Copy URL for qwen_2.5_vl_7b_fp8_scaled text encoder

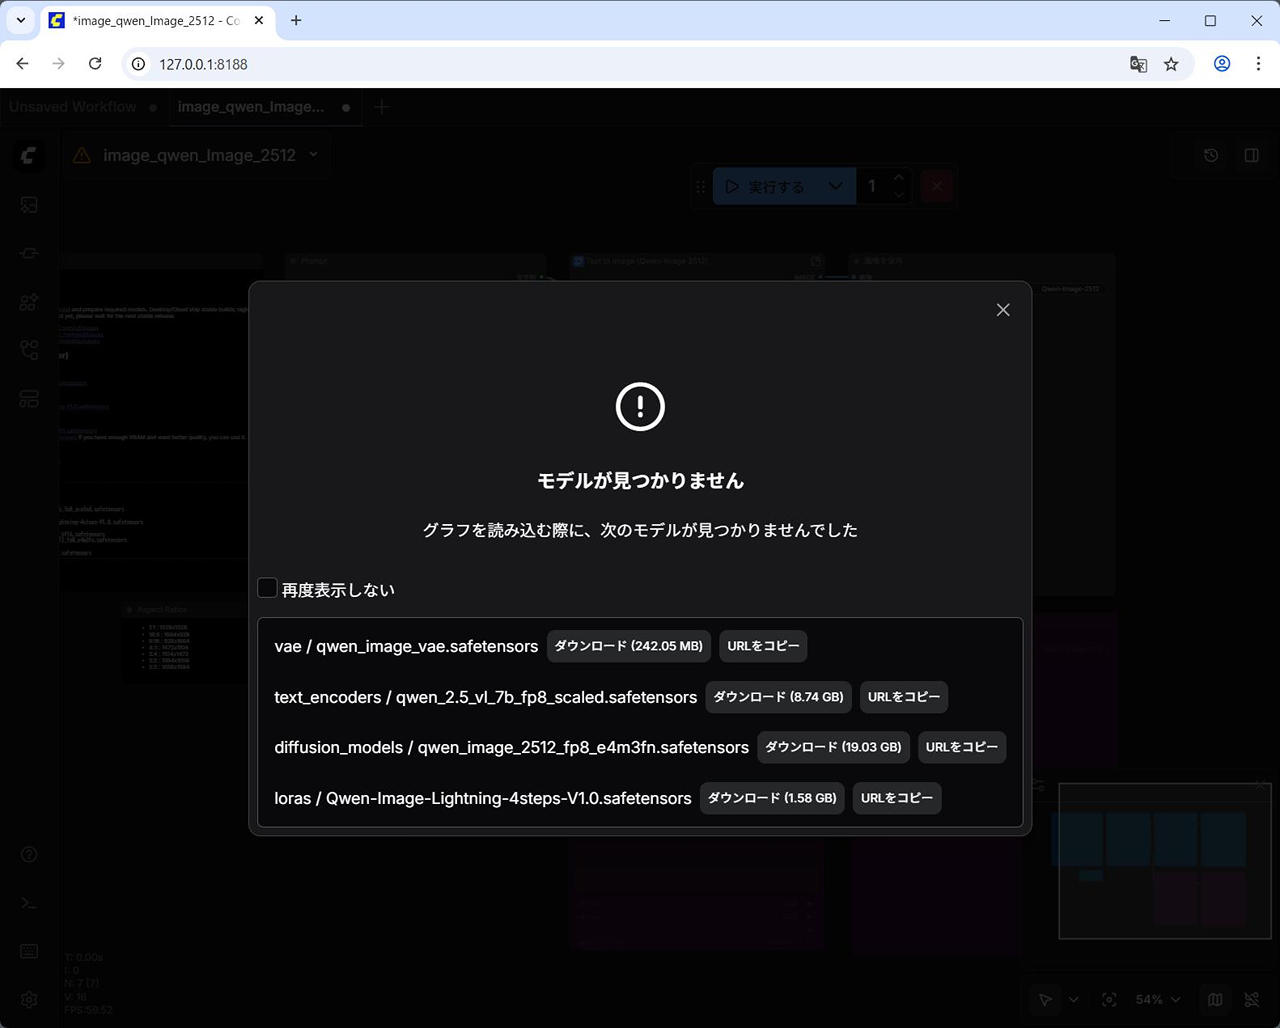point(903,697)
